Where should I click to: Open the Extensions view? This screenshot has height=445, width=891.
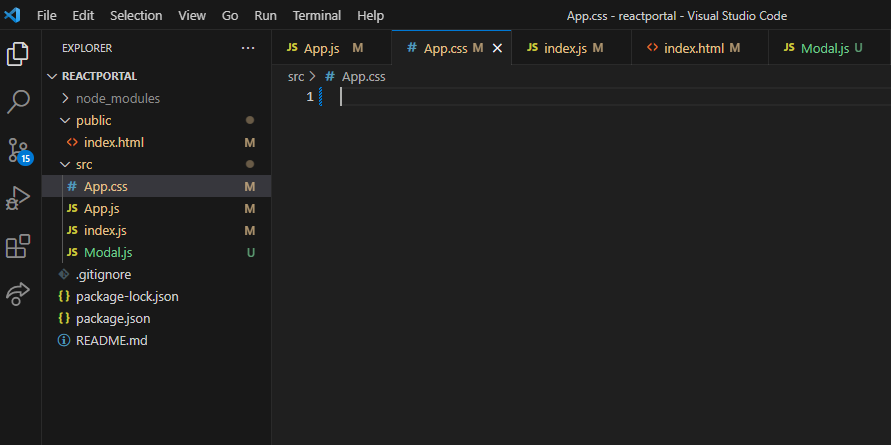coord(18,246)
